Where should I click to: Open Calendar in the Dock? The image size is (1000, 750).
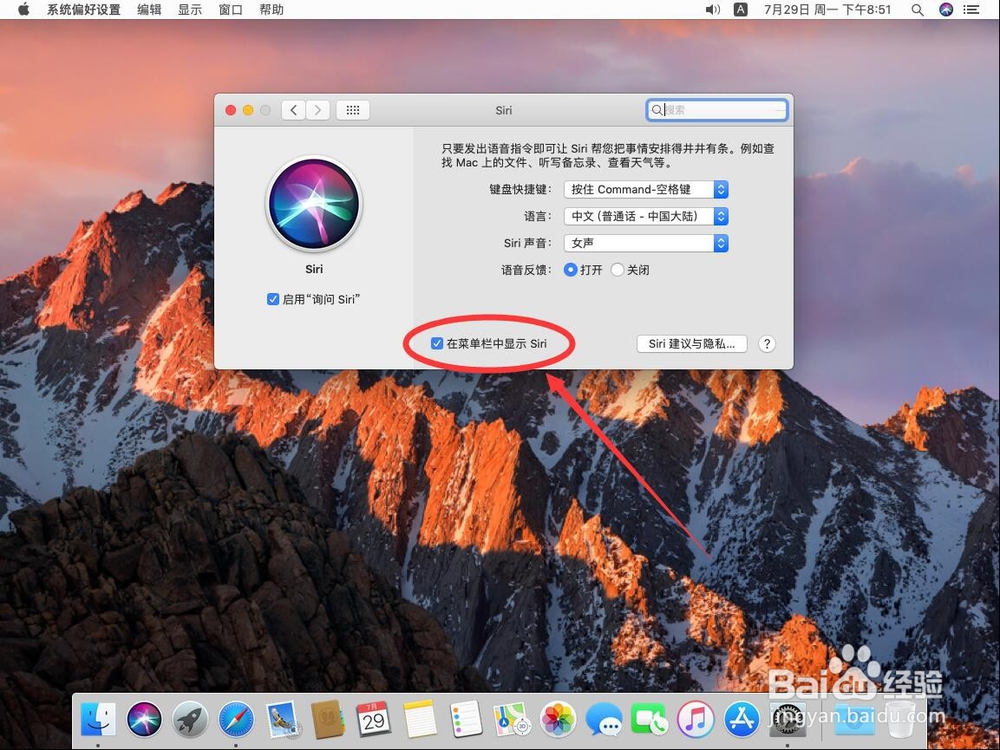pos(374,720)
